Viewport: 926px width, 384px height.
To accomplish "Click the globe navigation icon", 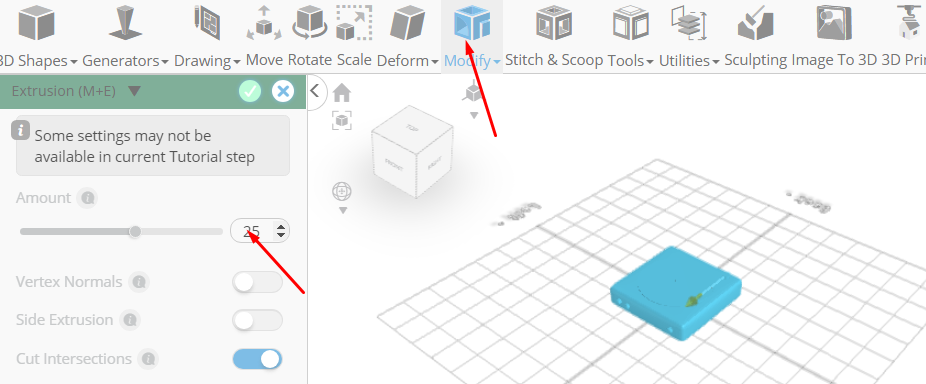I will [x=342, y=191].
